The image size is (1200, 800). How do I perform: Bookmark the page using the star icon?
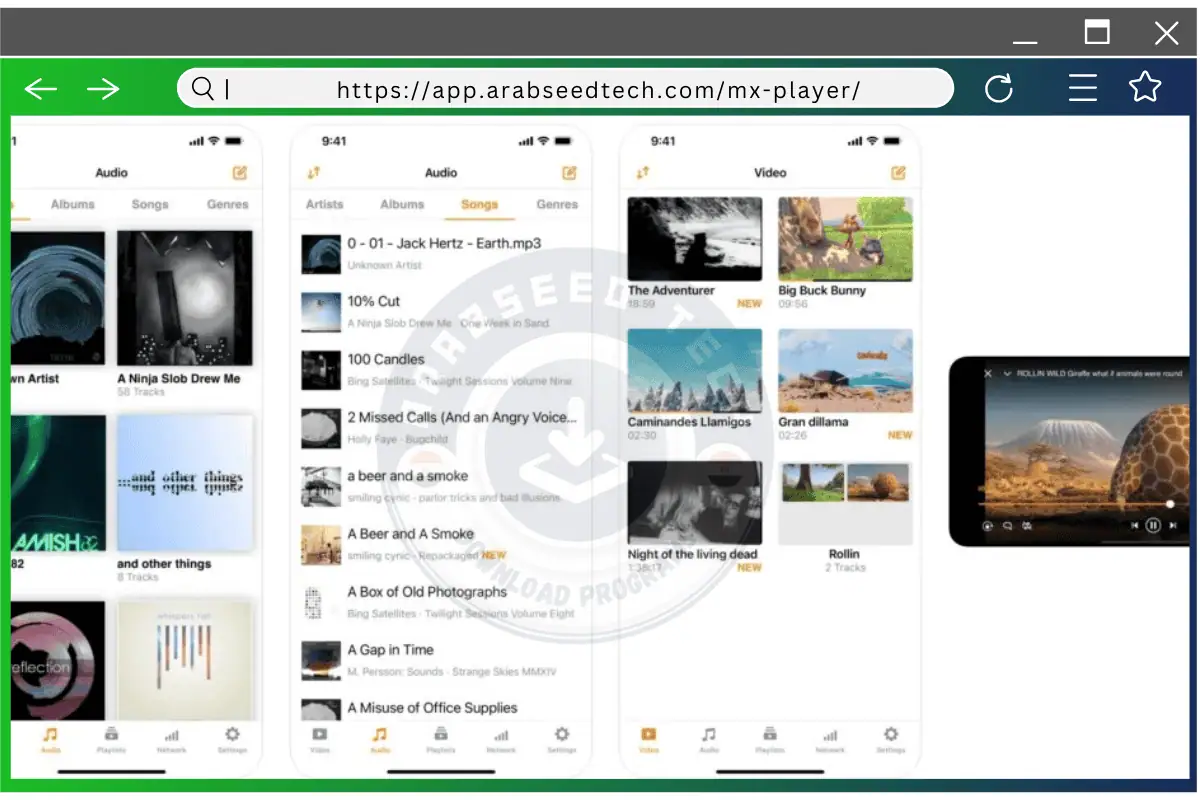click(x=1144, y=87)
